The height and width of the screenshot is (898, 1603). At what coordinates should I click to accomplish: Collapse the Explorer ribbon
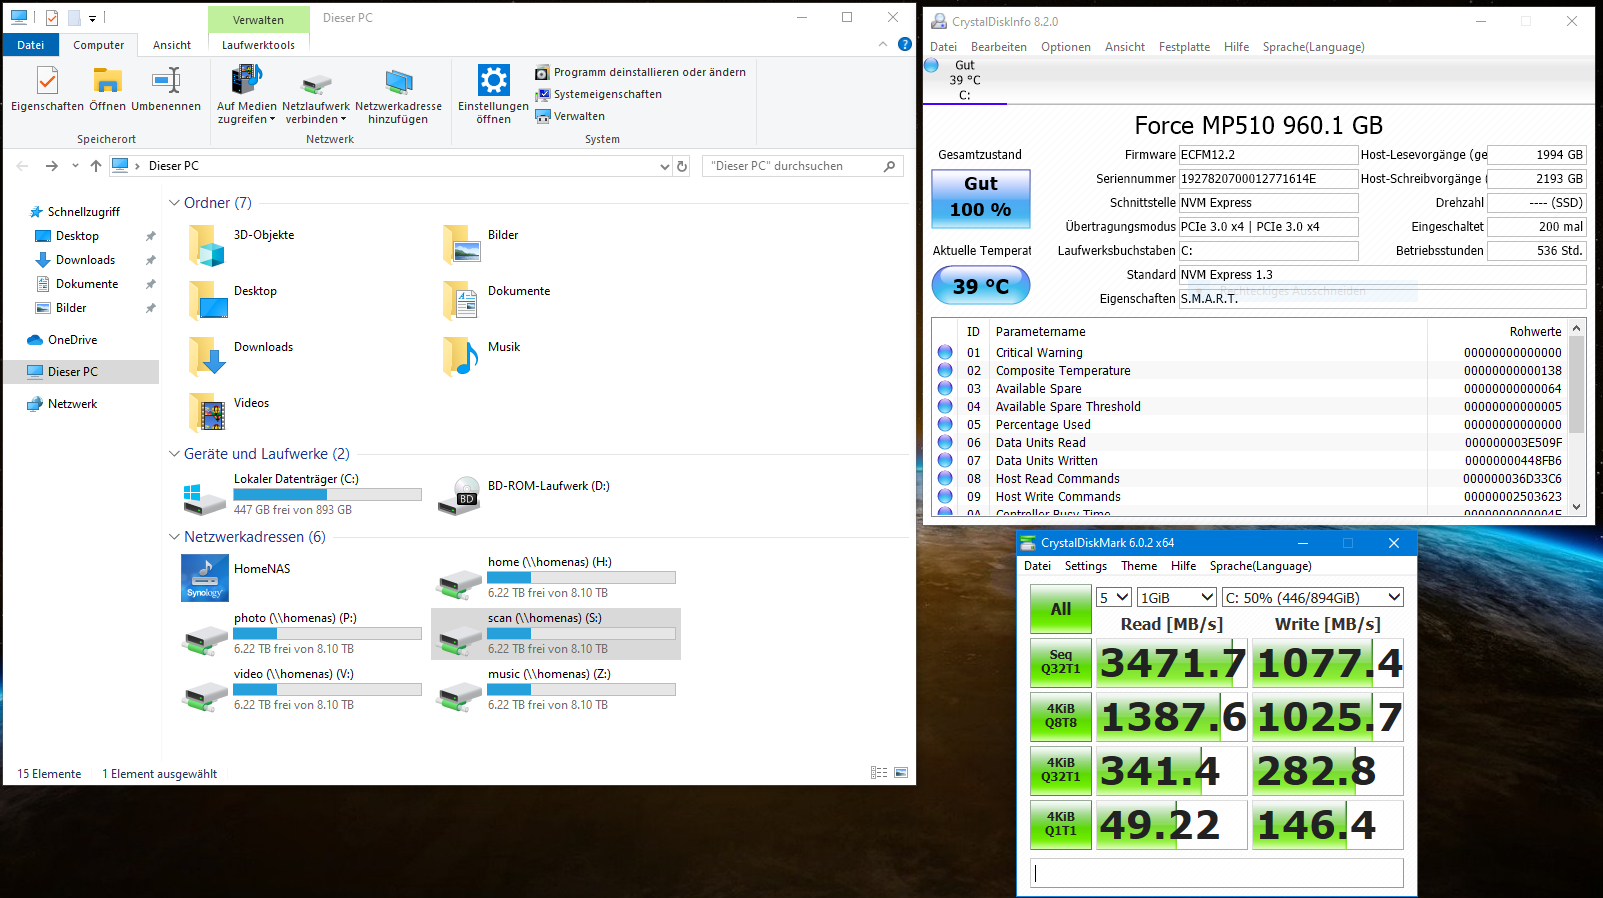click(882, 44)
